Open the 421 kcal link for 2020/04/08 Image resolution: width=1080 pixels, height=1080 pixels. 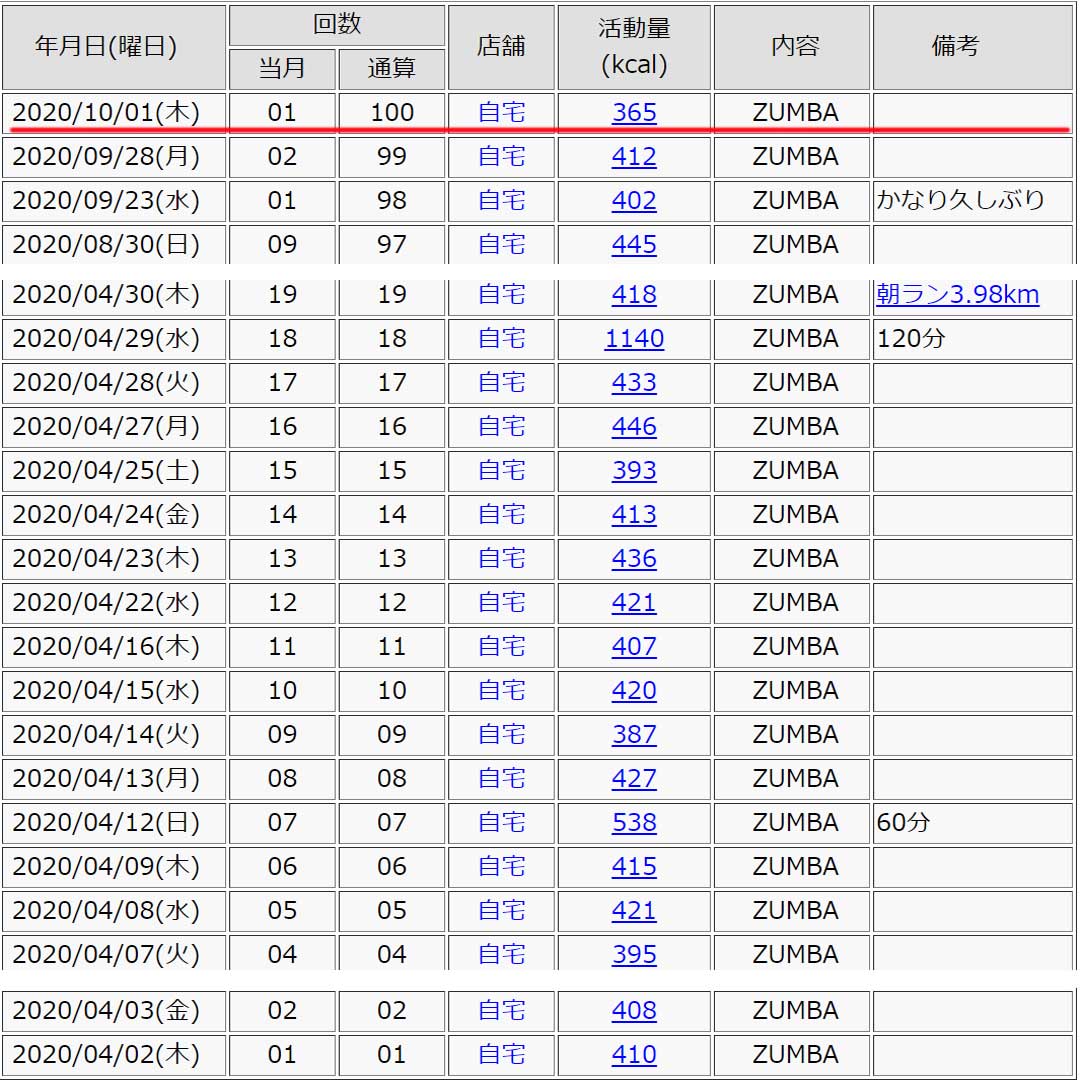pos(634,911)
